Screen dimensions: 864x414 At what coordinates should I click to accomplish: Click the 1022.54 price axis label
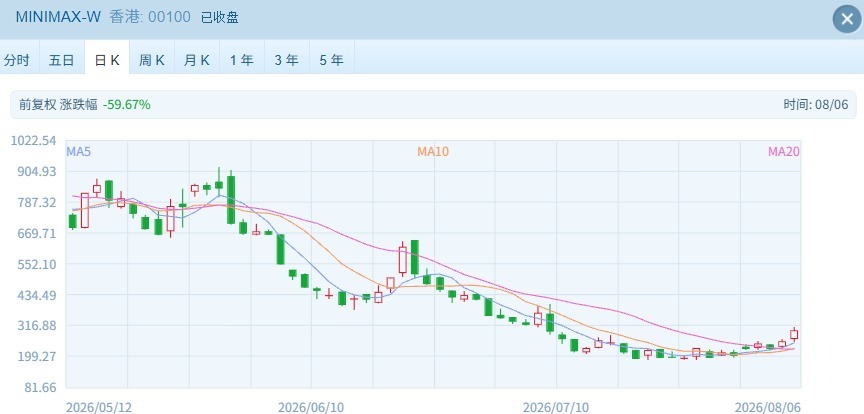click(34, 141)
